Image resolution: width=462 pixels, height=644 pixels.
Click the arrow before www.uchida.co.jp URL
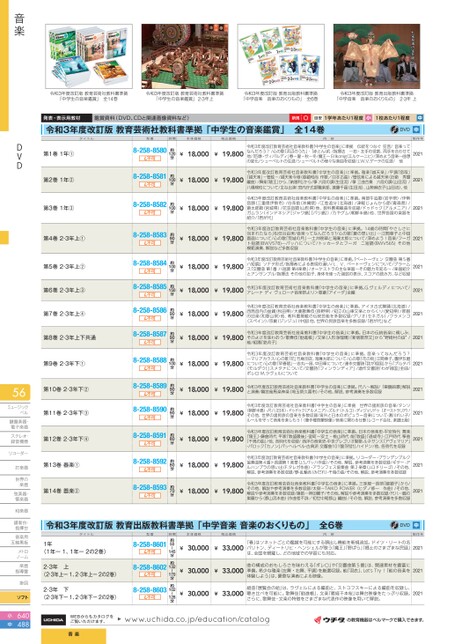pyautogui.click(x=119, y=619)
